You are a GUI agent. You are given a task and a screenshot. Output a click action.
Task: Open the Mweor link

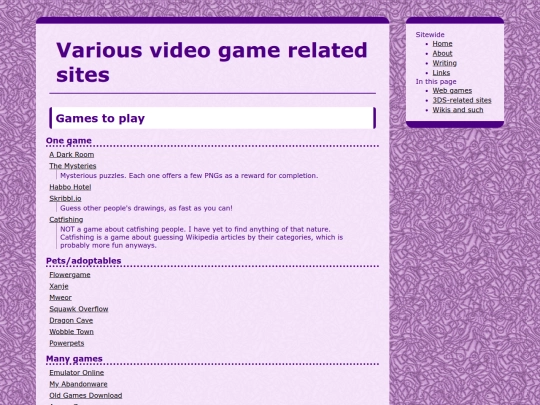pos(61,298)
